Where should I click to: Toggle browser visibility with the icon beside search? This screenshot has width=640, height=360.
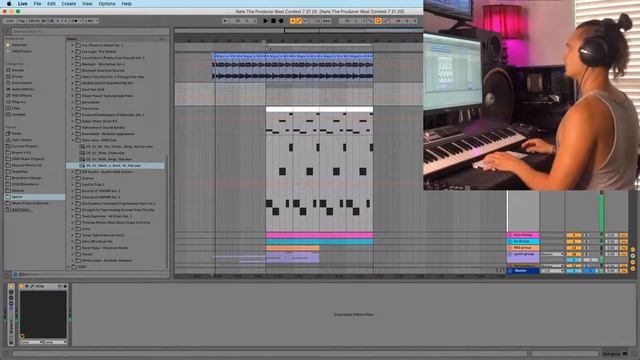click(7, 31)
